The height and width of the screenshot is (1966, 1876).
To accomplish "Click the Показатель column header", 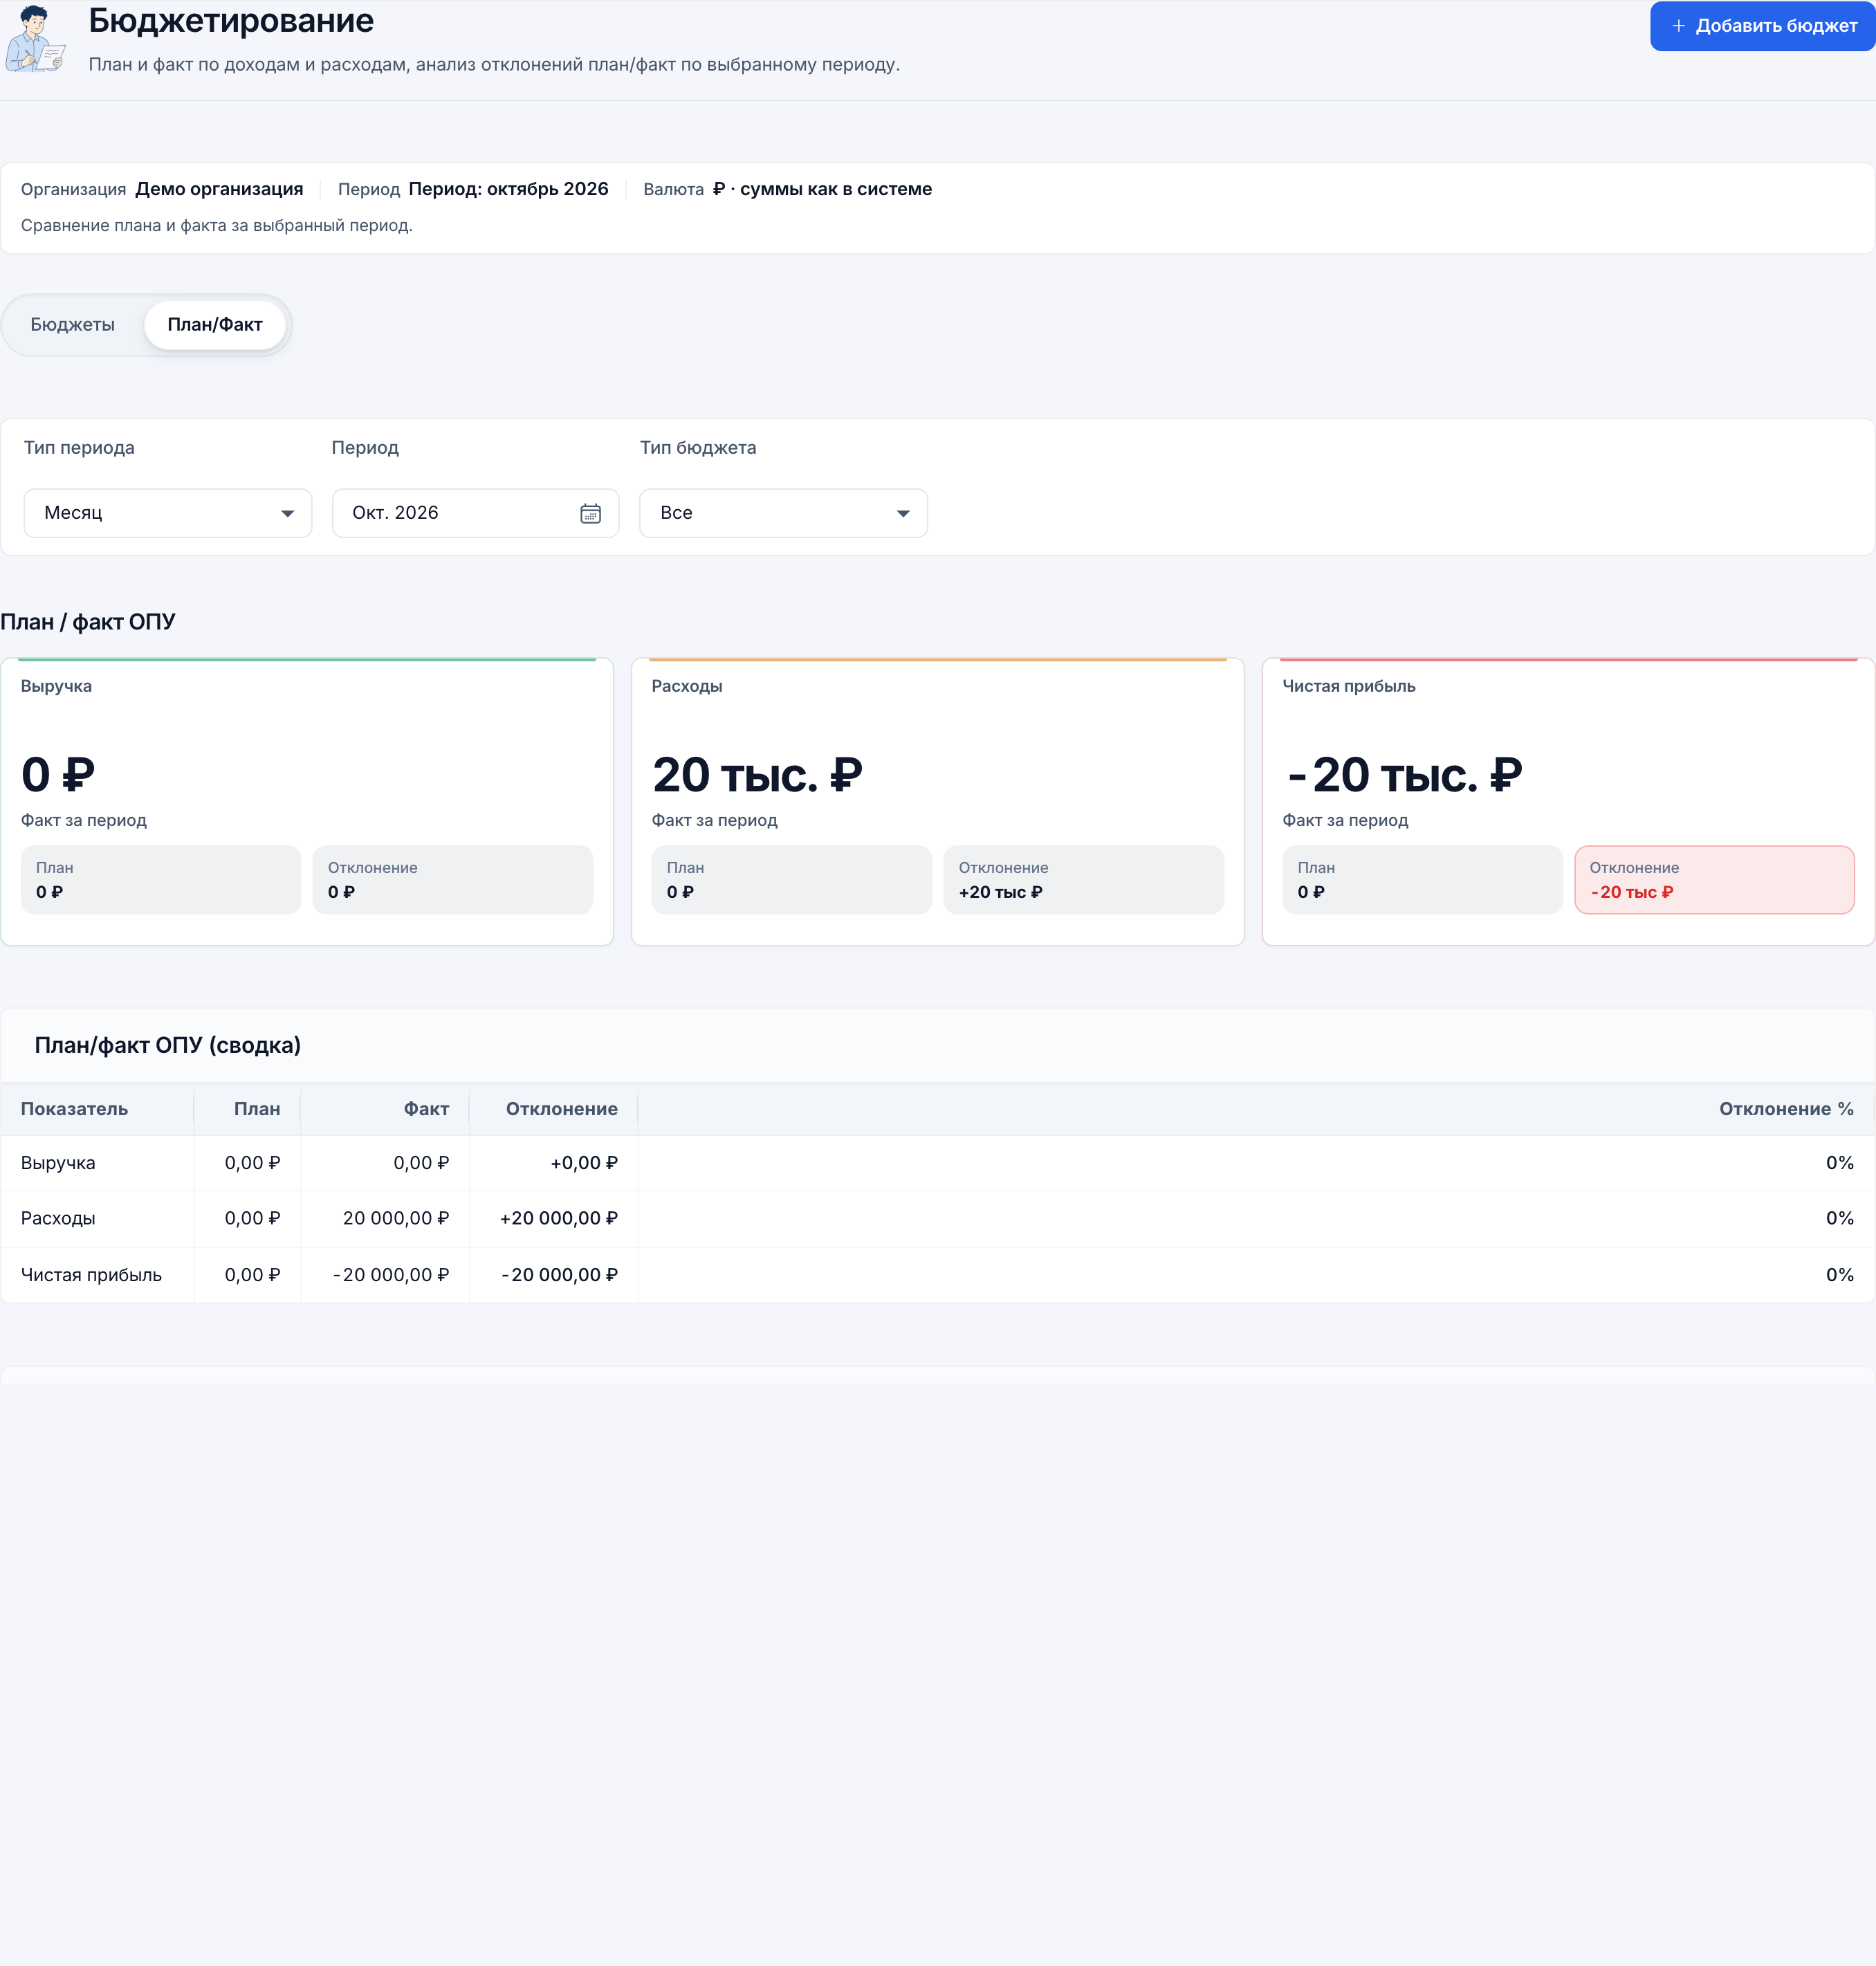I will [x=74, y=1109].
